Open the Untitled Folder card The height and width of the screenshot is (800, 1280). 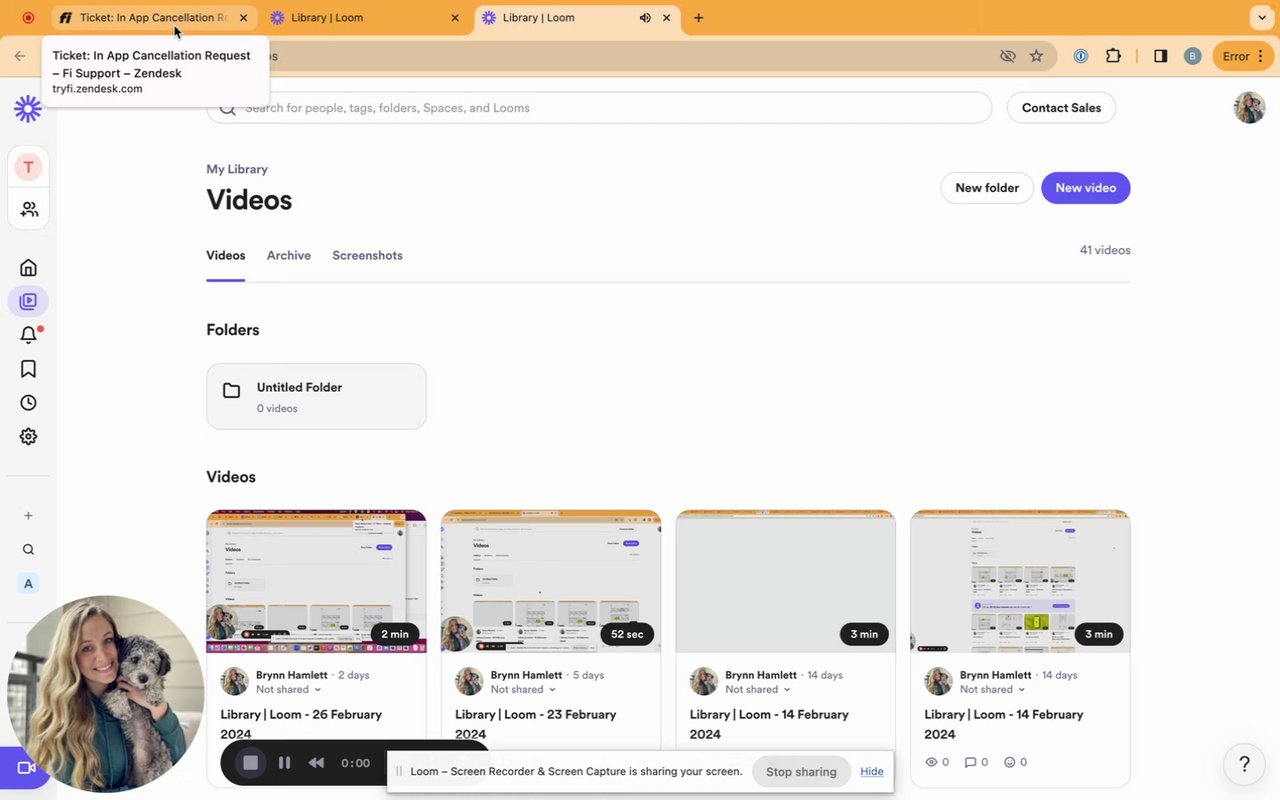tap(316, 397)
